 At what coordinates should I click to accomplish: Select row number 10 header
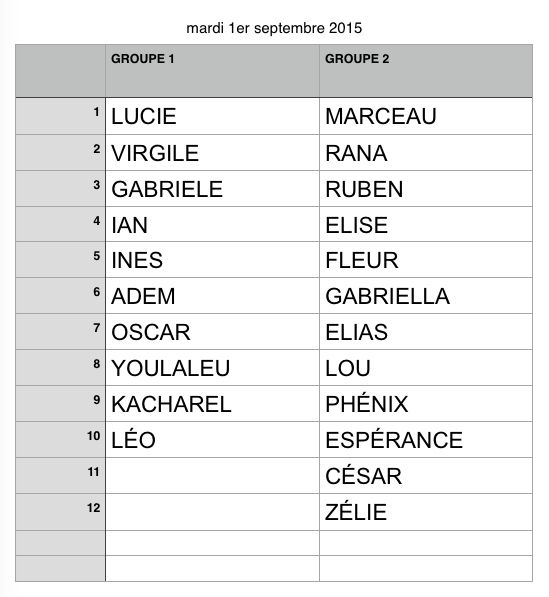coord(61,440)
